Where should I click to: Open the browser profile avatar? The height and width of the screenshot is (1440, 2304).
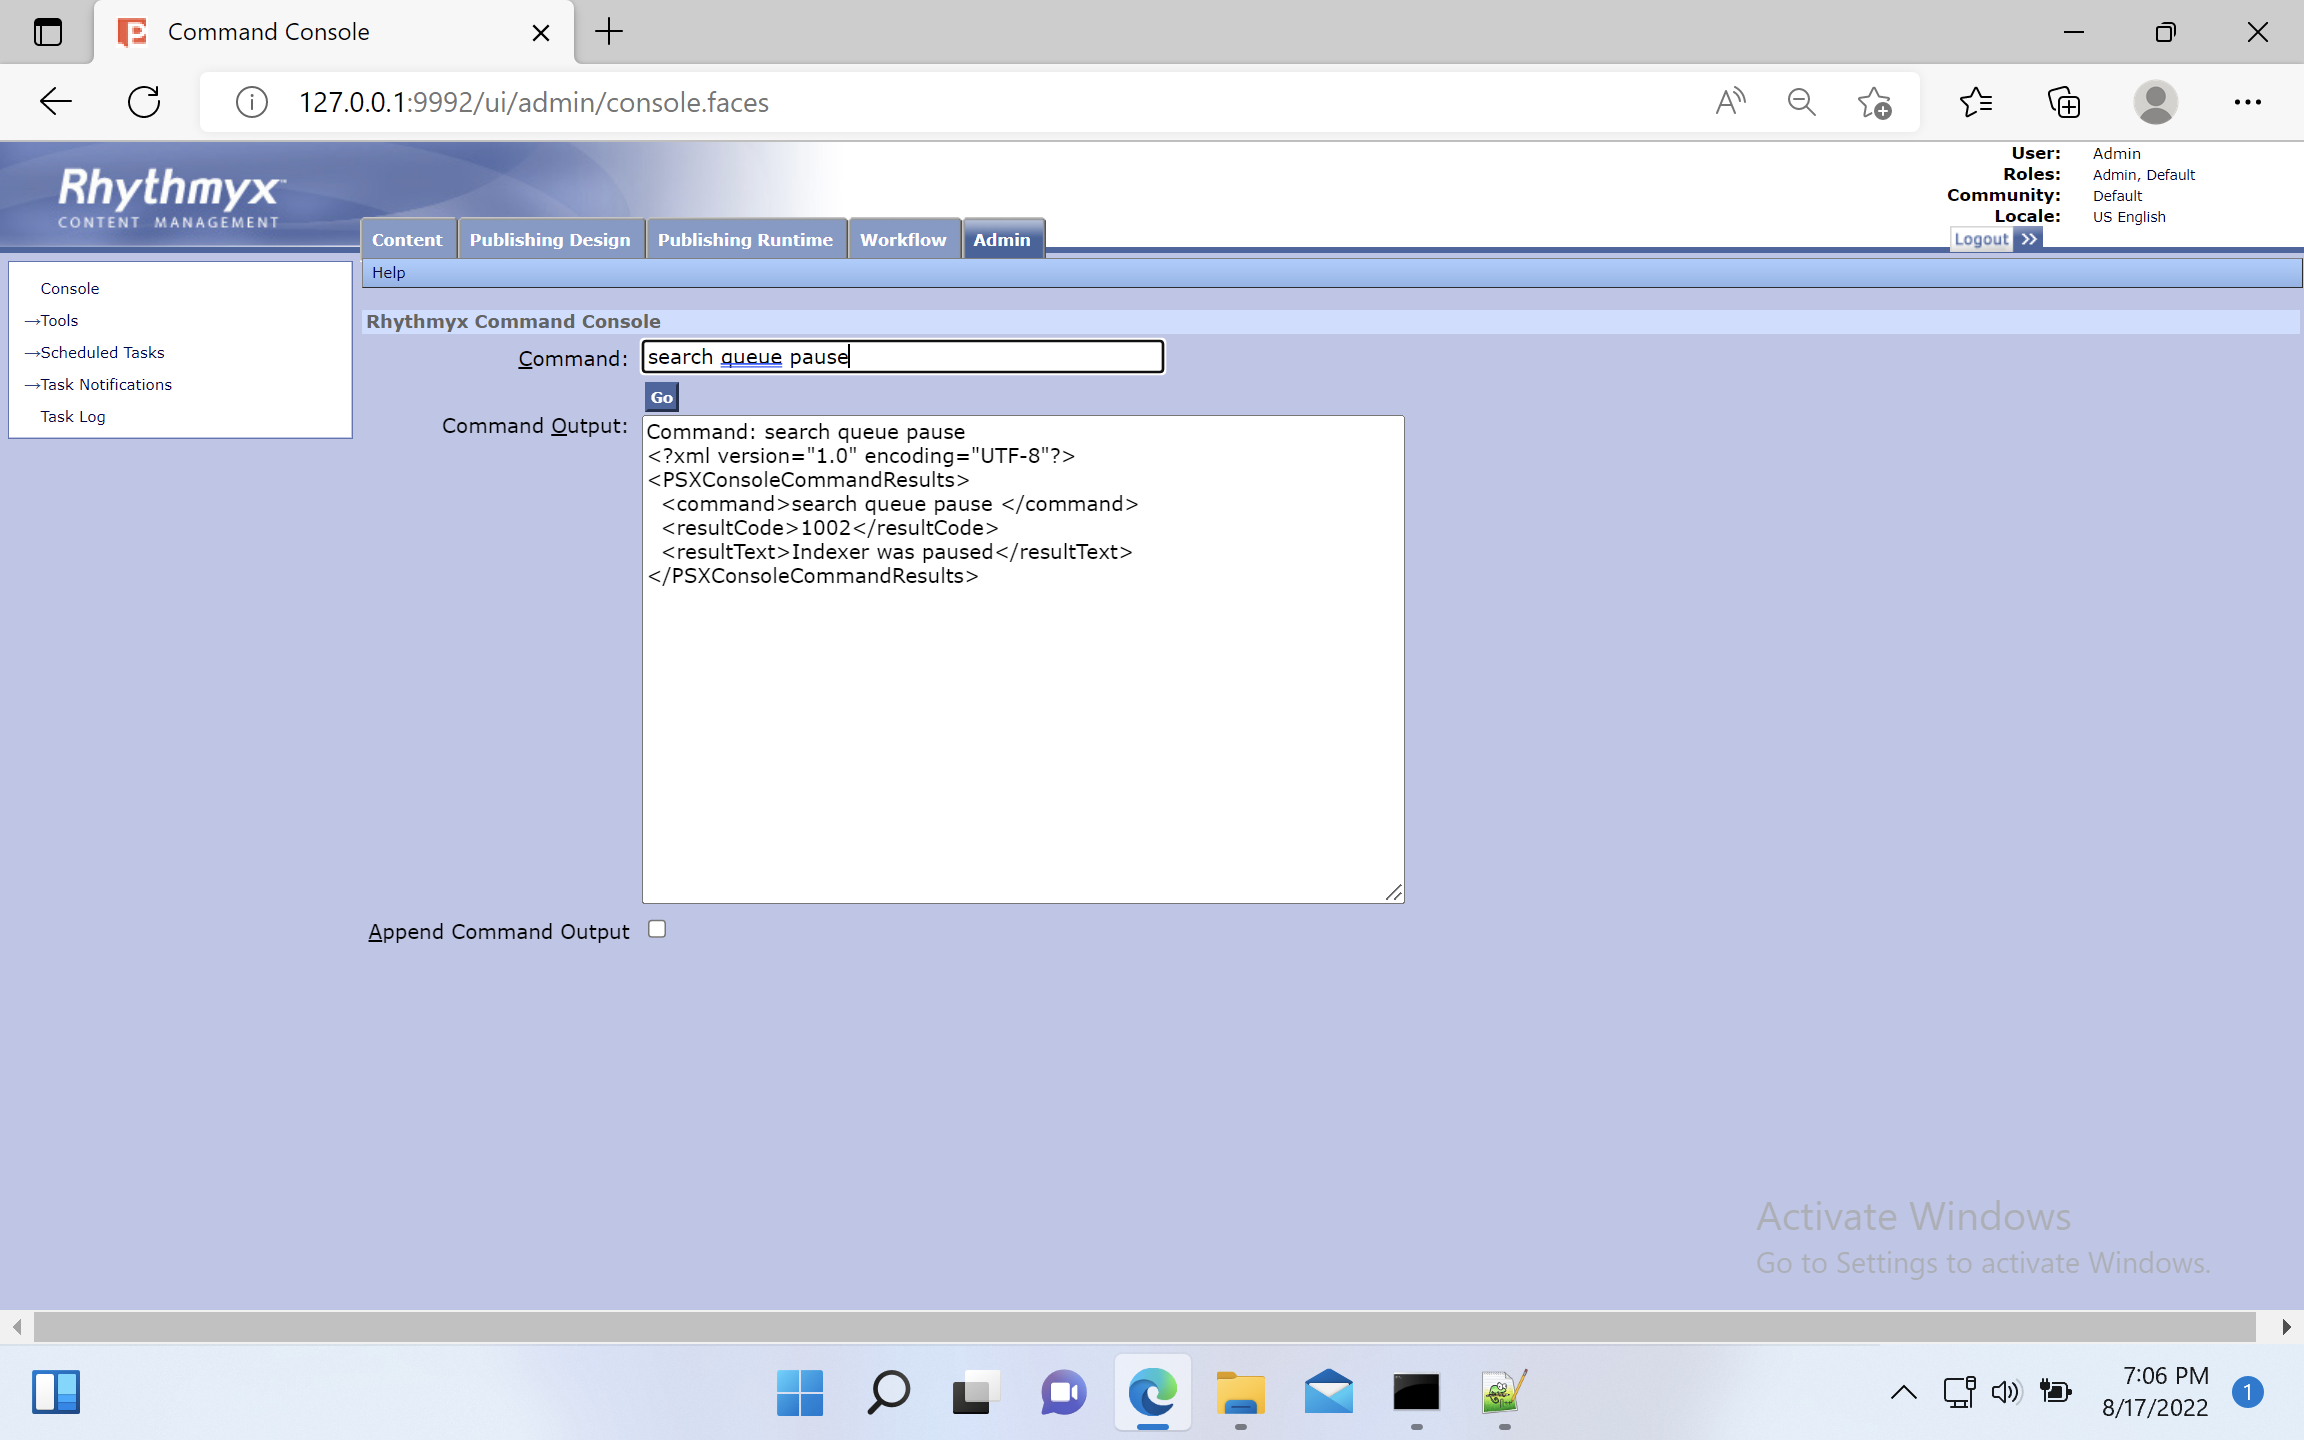(x=2155, y=102)
